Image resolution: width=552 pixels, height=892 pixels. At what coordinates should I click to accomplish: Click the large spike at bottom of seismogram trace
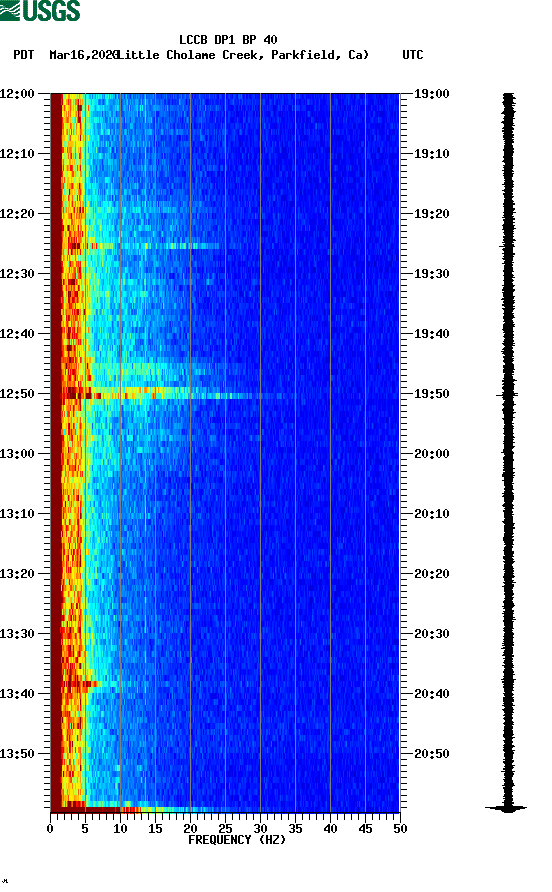pyautogui.click(x=506, y=807)
